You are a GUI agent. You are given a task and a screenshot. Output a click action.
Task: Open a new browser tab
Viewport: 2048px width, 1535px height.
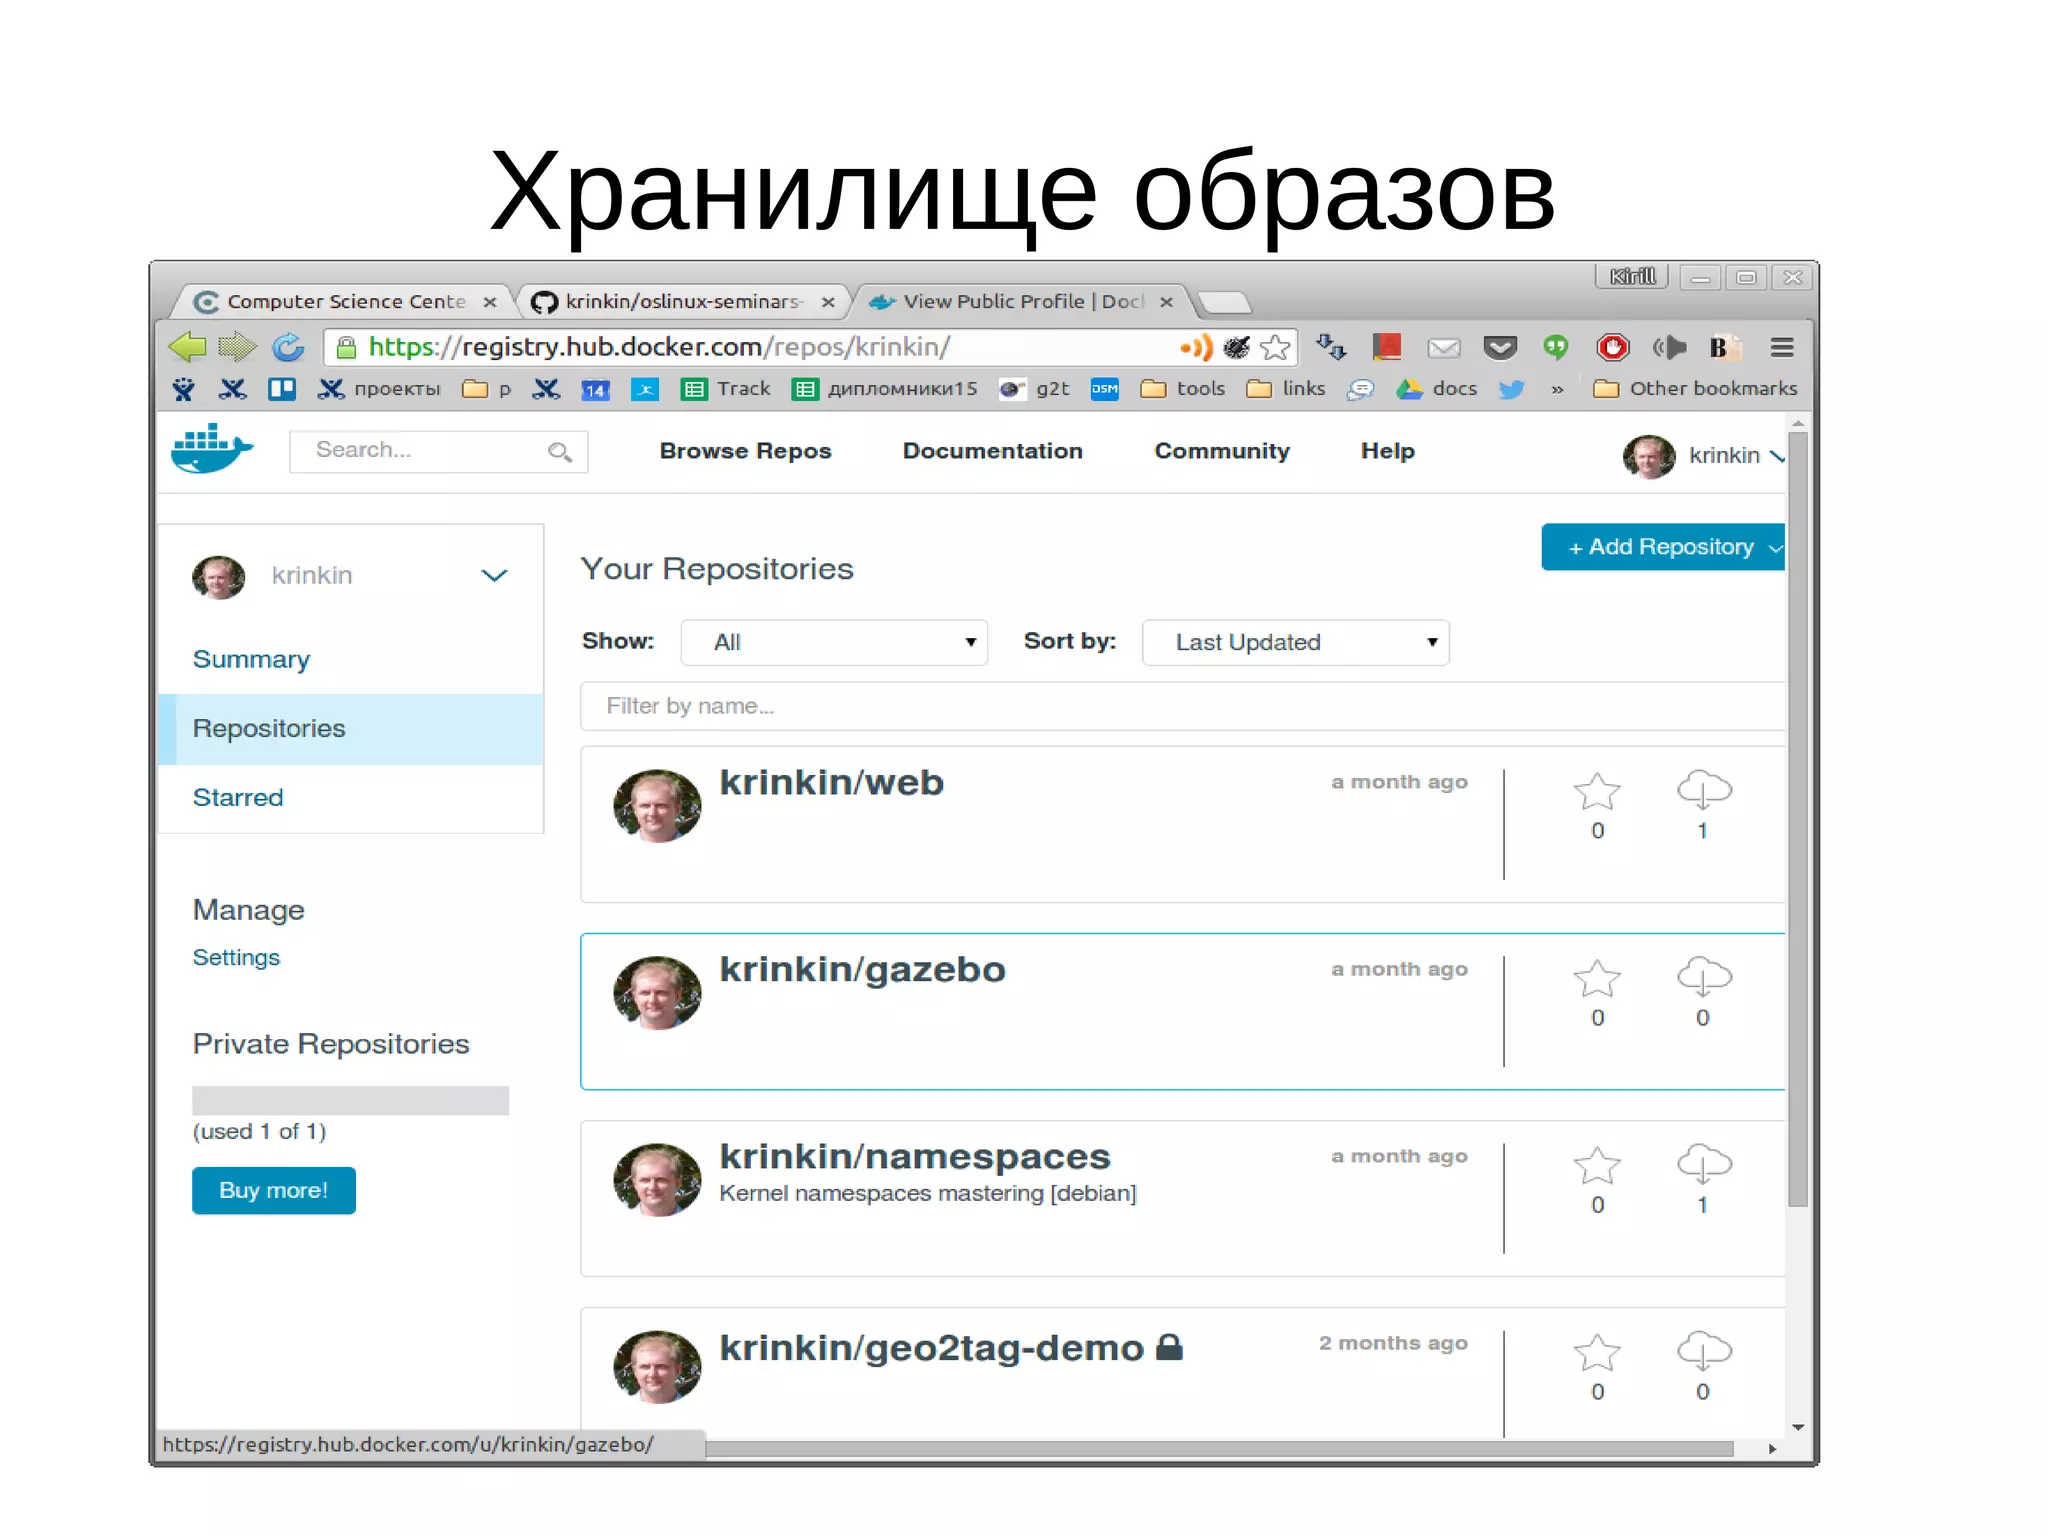pyautogui.click(x=1224, y=302)
